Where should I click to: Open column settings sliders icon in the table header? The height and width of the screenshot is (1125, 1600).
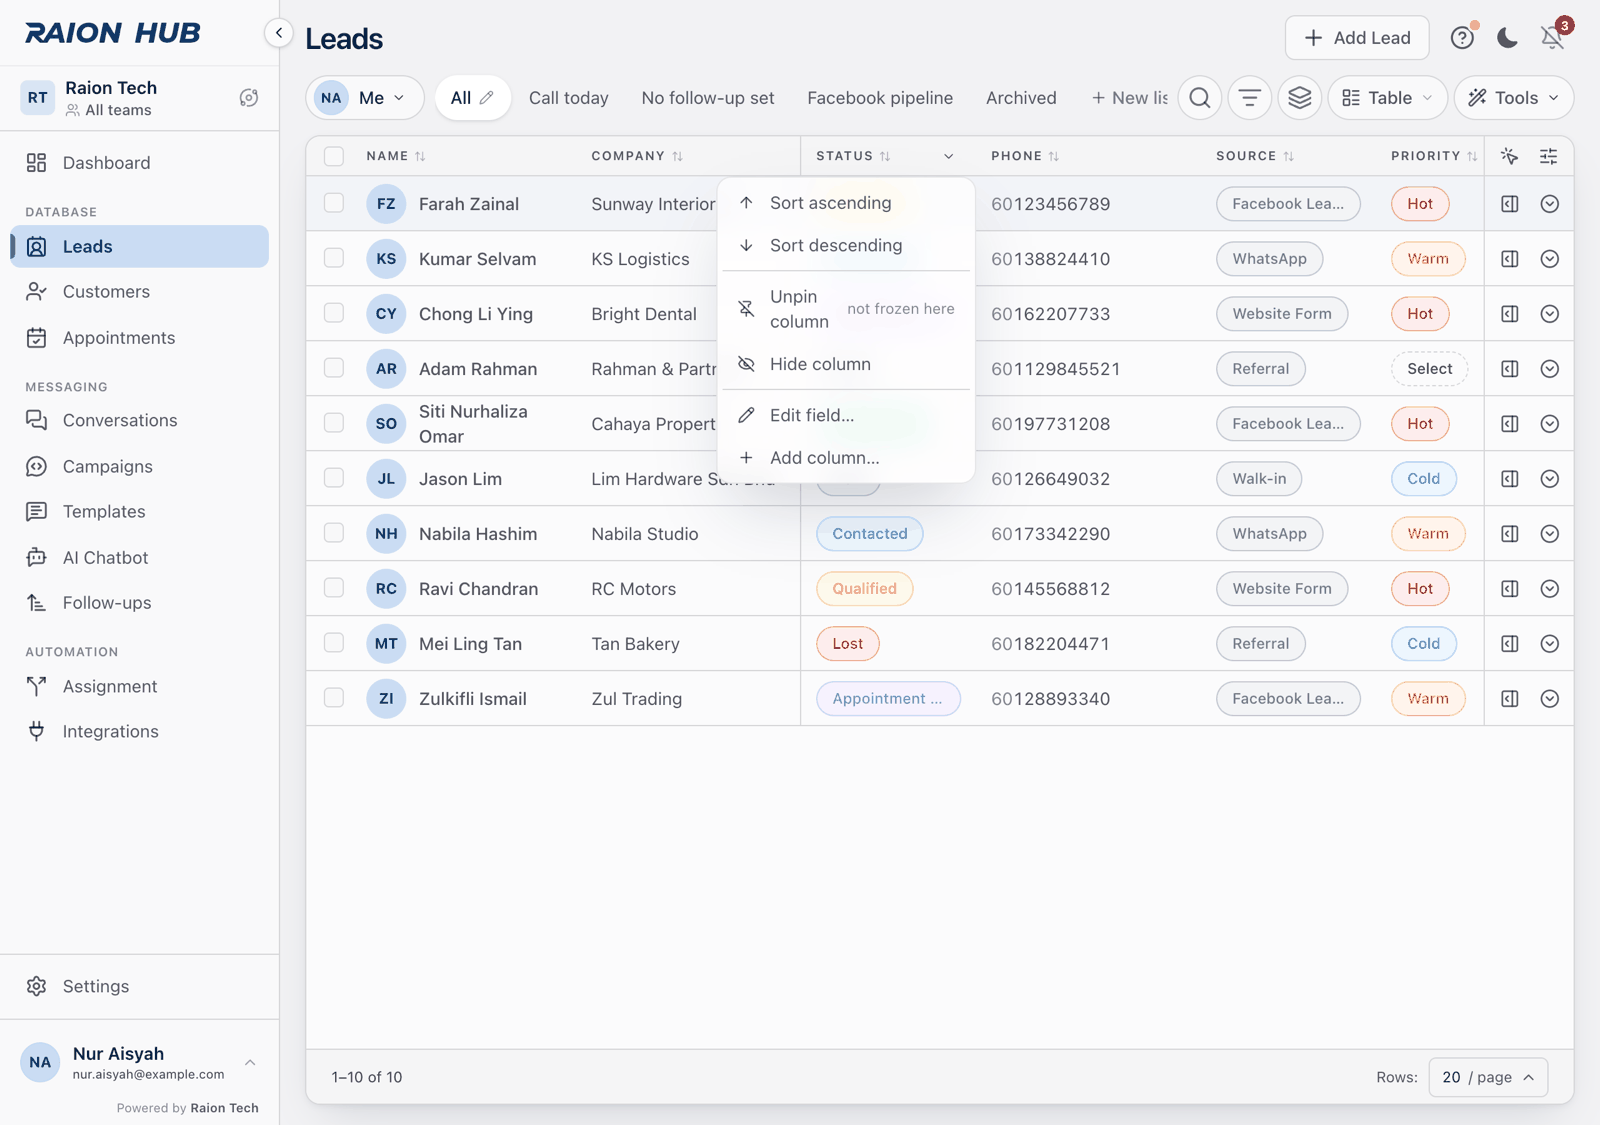1548,156
